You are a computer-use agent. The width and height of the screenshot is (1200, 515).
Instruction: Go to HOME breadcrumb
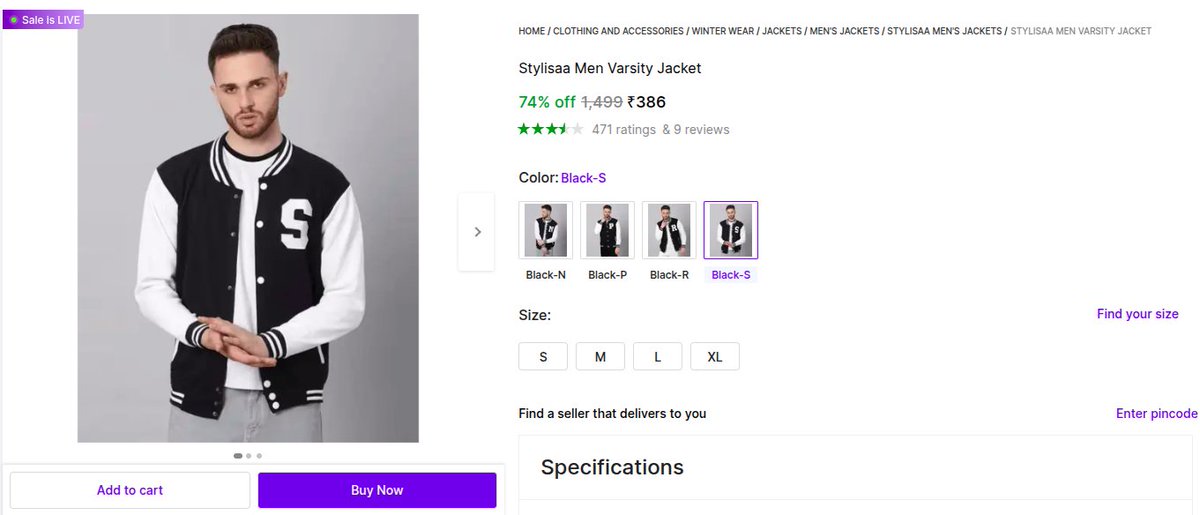pyautogui.click(x=532, y=31)
